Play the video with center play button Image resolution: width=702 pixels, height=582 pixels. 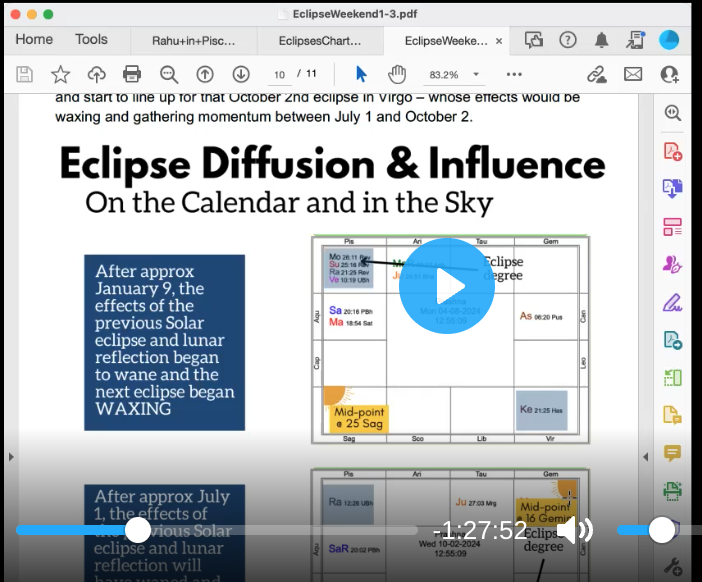pyautogui.click(x=446, y=286)
